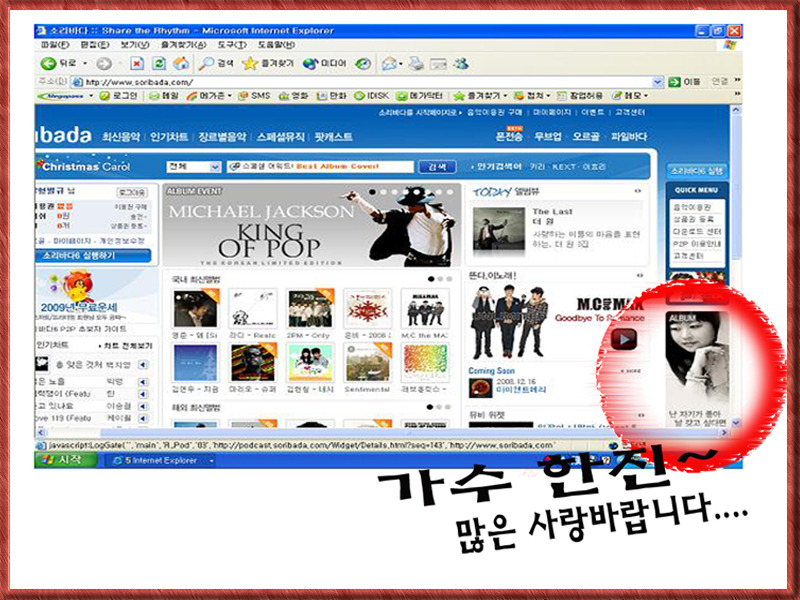The image size is (800, 600).
Task: Expand the 캡처 dropdown on Megapass toolbar
Action: tap(548, 95)
